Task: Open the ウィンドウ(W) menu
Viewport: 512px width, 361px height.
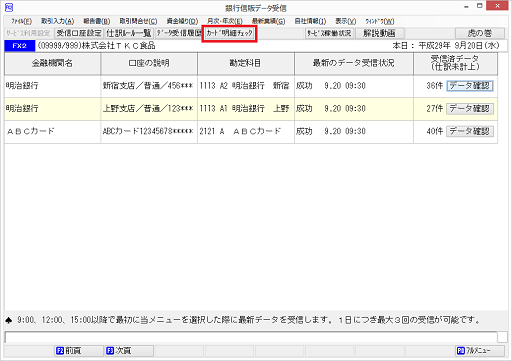Action: 380,21
